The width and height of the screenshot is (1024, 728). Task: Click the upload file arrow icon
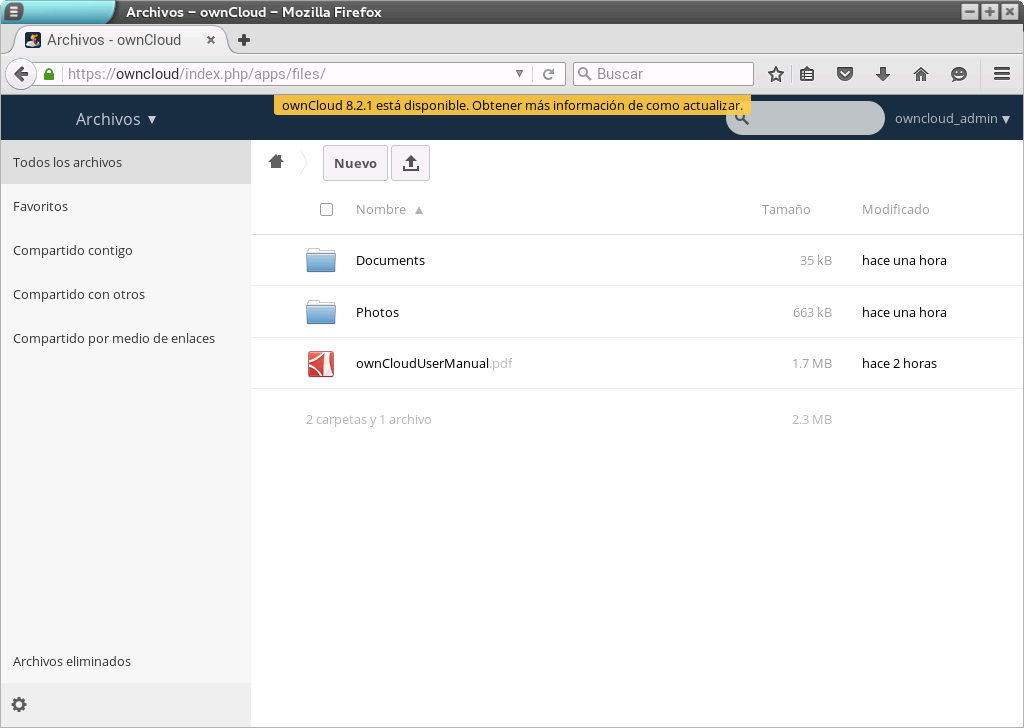410,164
